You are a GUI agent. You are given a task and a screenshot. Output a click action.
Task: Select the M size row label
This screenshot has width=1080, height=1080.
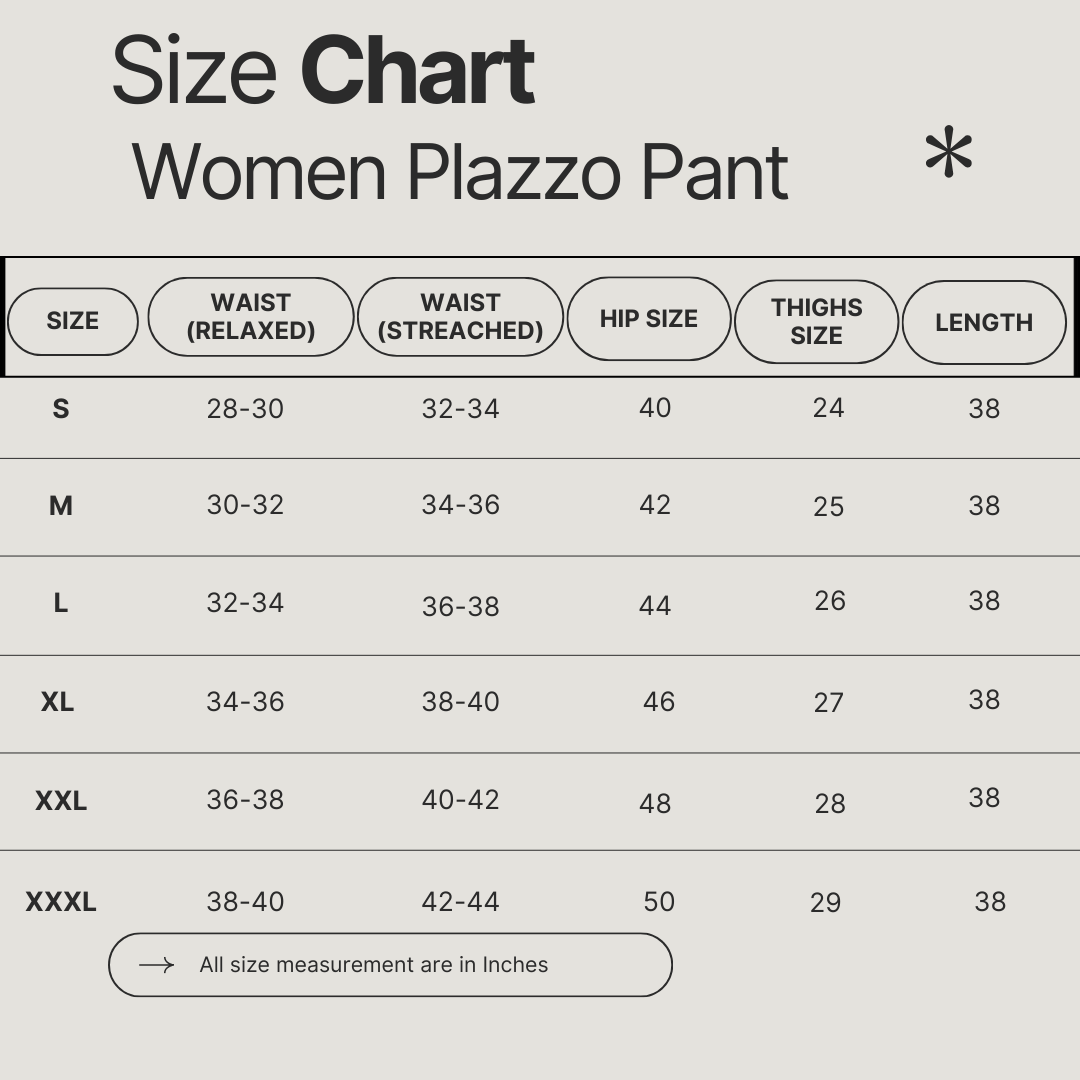click(61, 506)
